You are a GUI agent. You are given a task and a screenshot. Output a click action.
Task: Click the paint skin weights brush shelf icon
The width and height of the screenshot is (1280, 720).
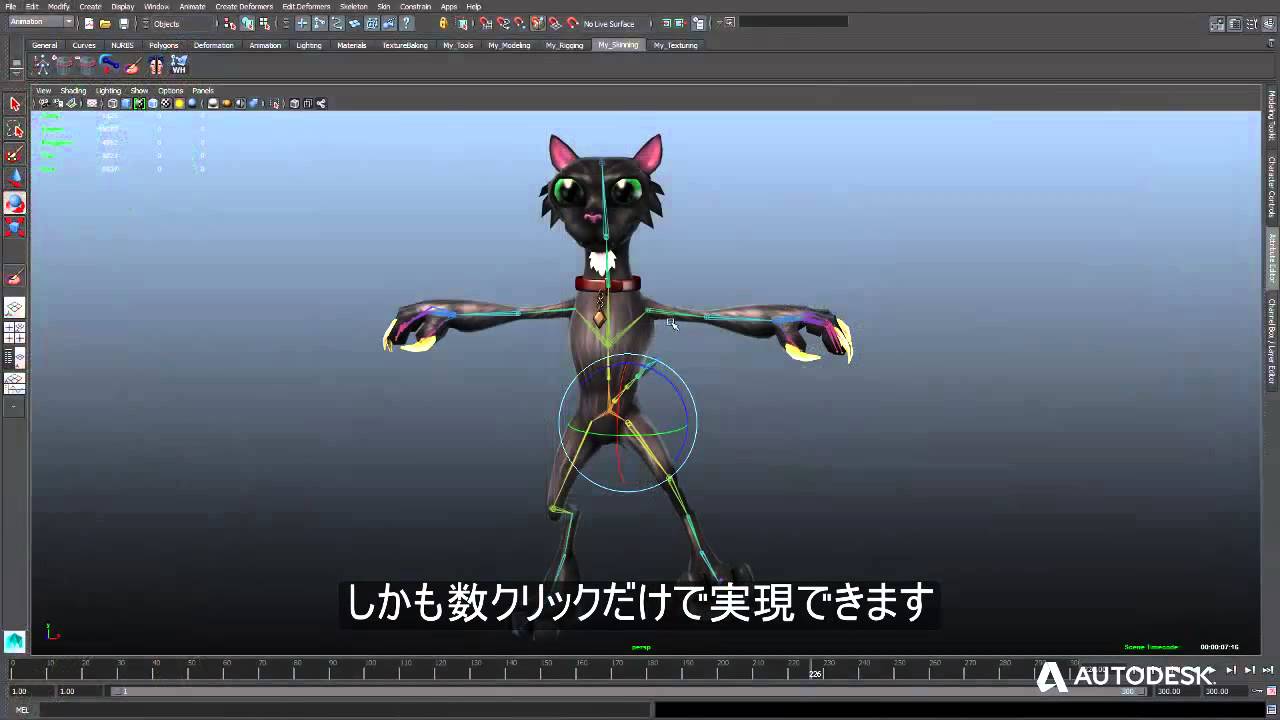click(133, 65)
